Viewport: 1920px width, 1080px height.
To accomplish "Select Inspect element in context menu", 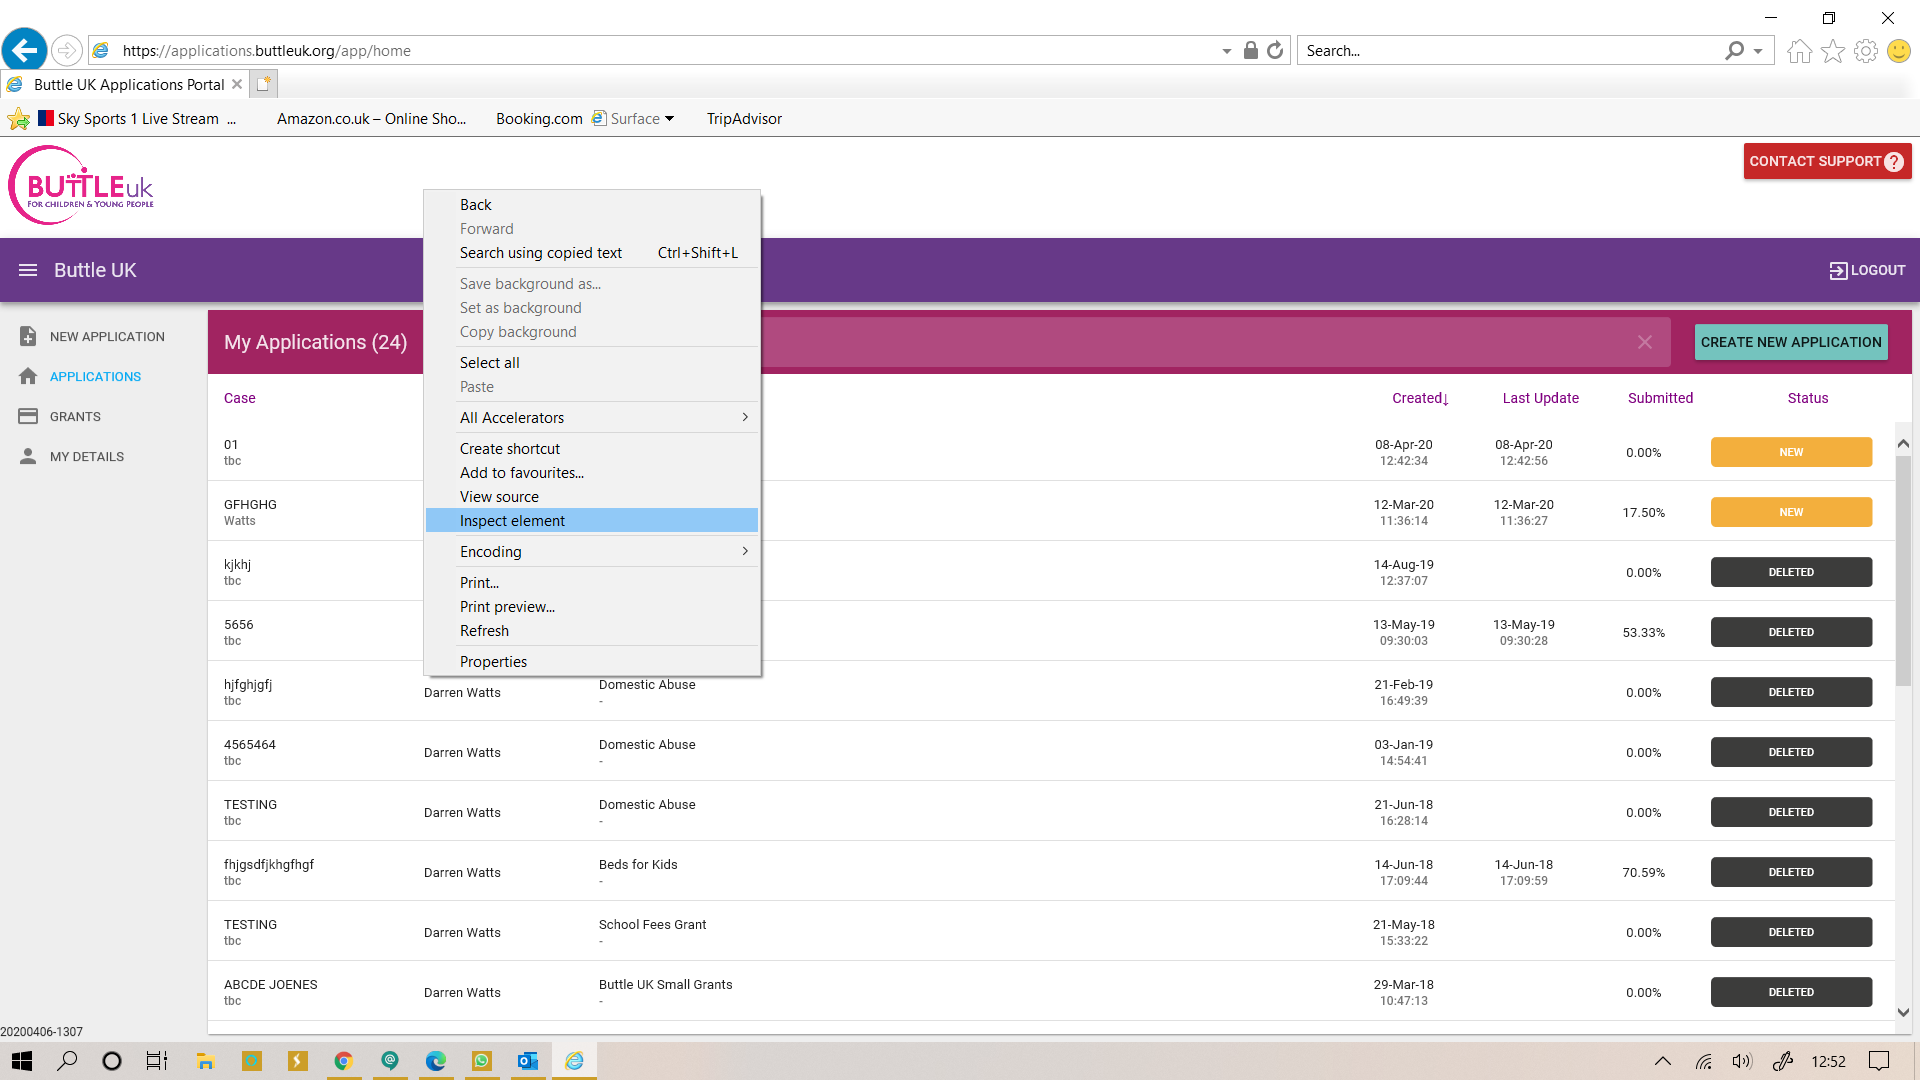I will 512,520.
